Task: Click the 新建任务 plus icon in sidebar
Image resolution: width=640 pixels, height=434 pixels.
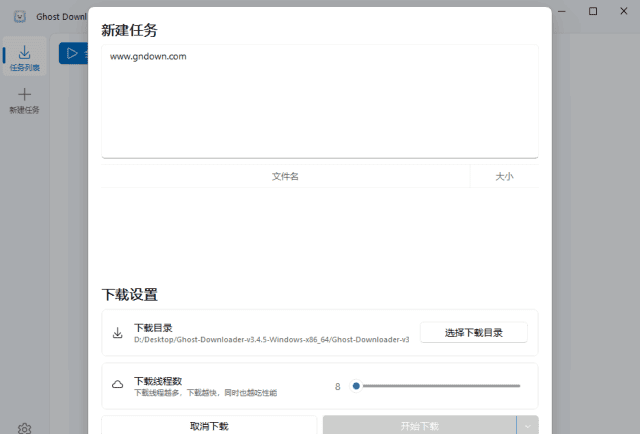Action: [x=24, y=94]
